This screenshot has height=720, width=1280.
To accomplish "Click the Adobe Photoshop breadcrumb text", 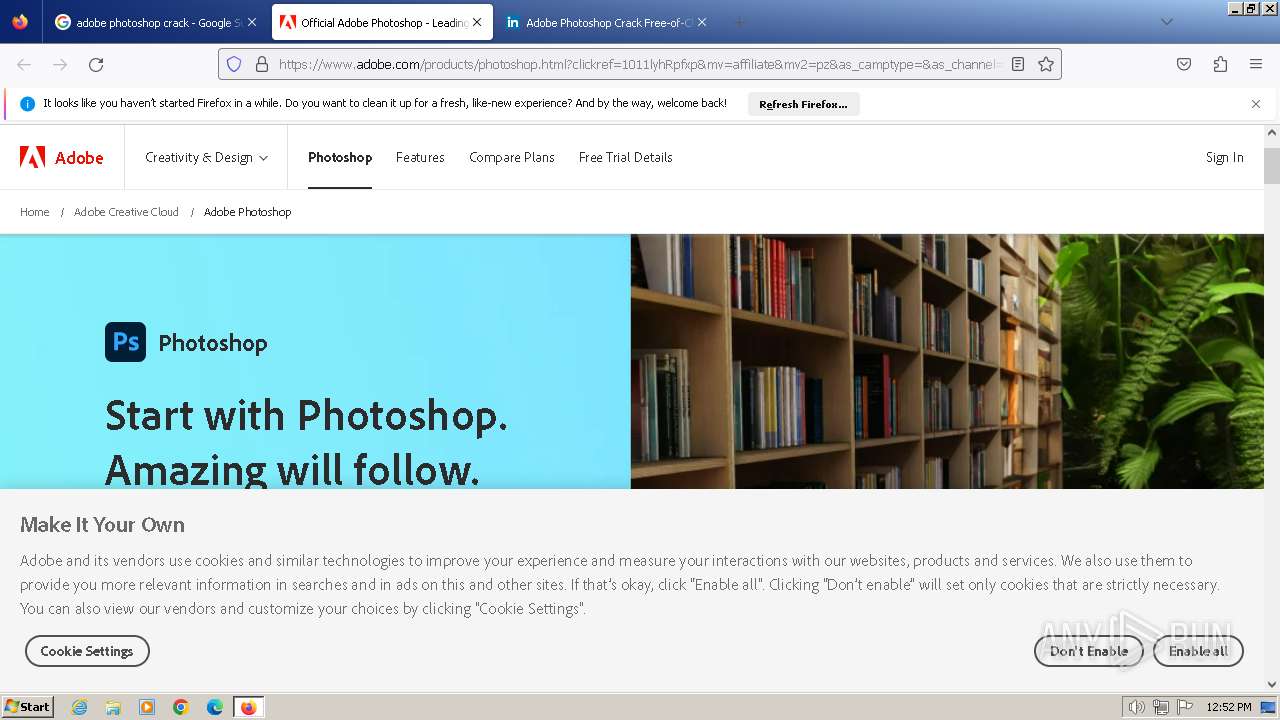I will 248,212.
